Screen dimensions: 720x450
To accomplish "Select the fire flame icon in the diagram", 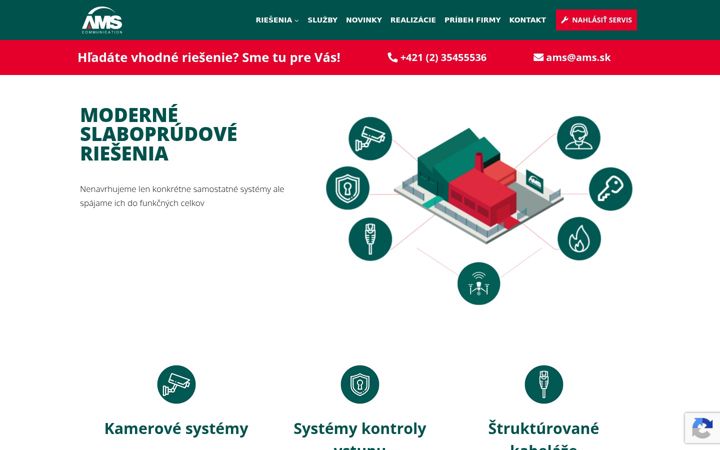I will click(x=579, y=238).
